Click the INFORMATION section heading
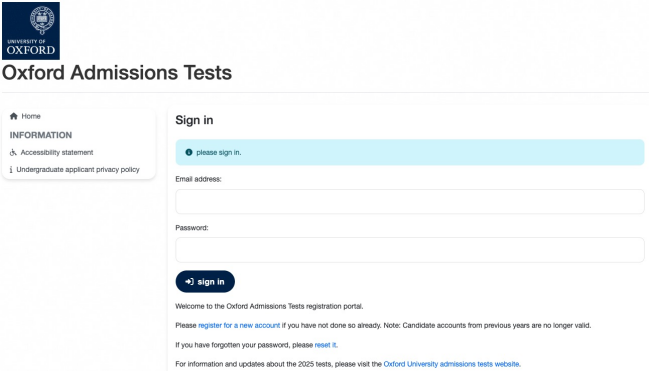This screenshot has width=650, height=371. [x=41, y=135]
